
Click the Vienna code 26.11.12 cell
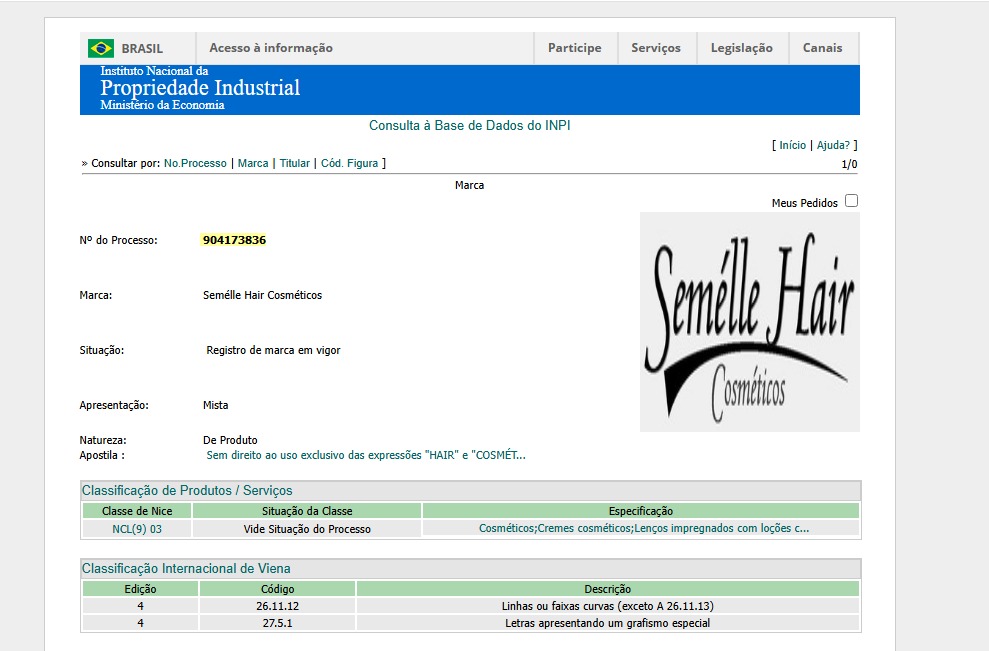278,606
